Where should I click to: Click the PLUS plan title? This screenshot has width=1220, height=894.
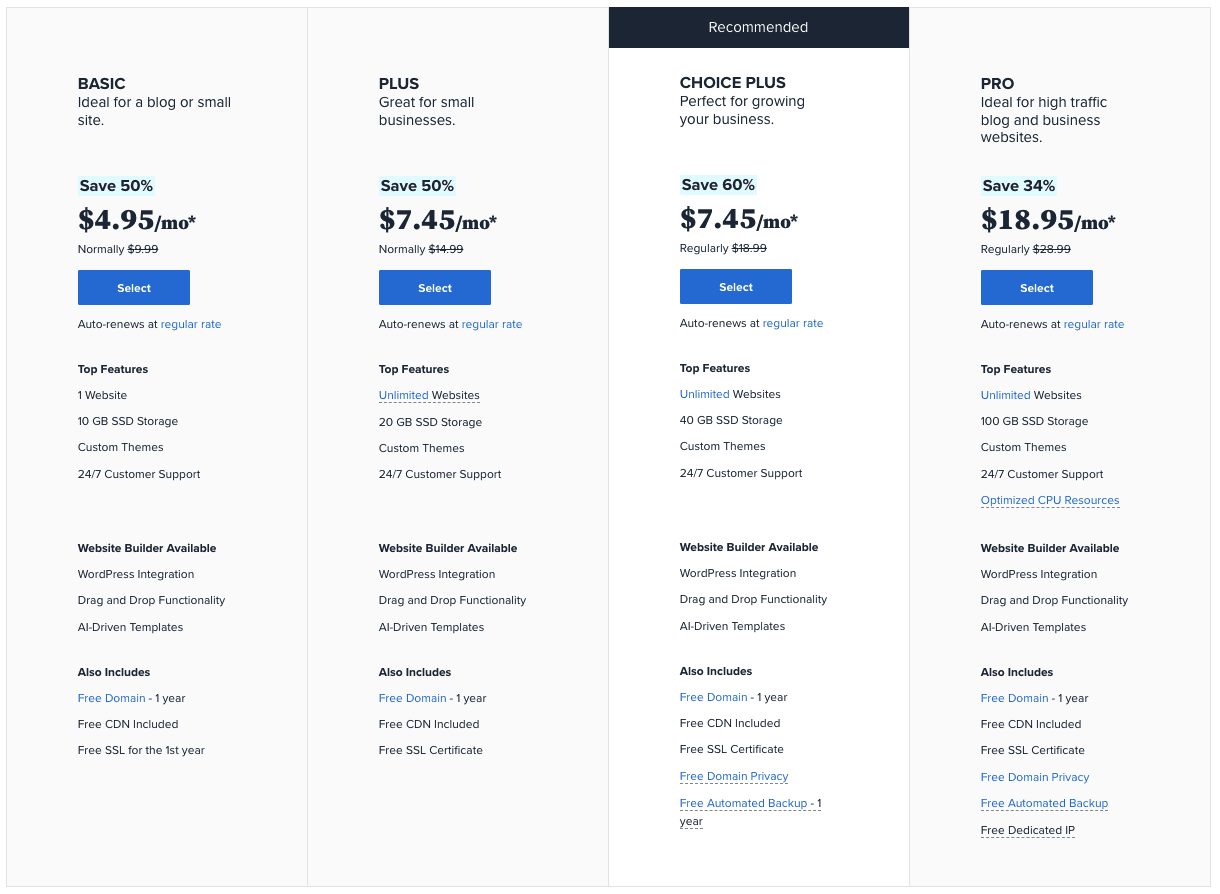pos(399,84)
